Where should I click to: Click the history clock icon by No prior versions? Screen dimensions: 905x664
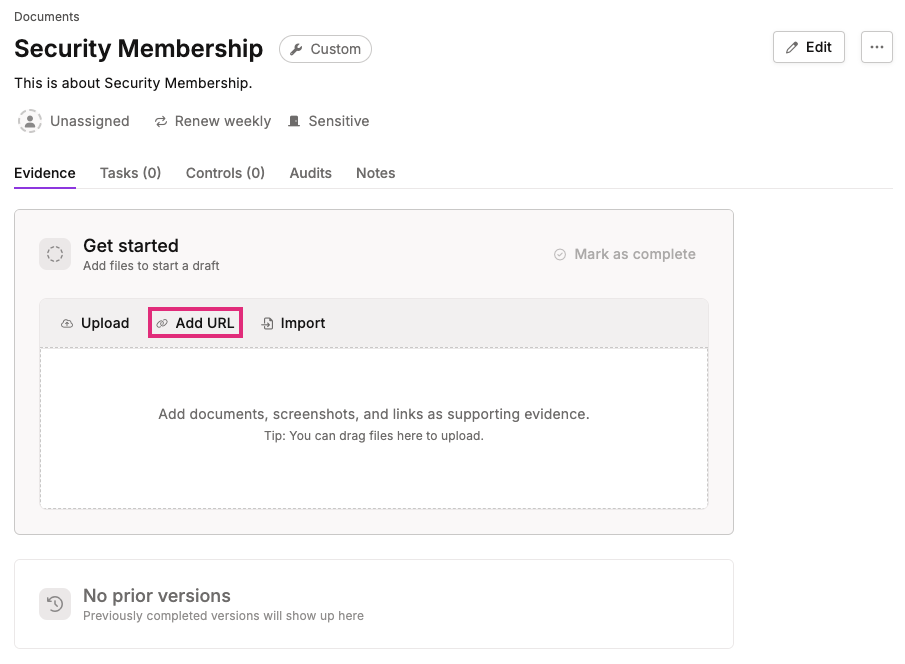coord(55,604)
